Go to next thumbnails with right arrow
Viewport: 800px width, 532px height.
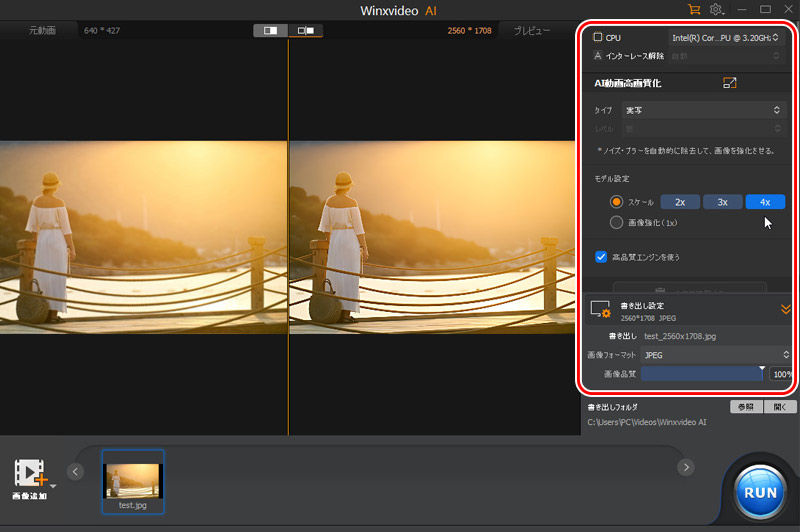tap(686, 467)
